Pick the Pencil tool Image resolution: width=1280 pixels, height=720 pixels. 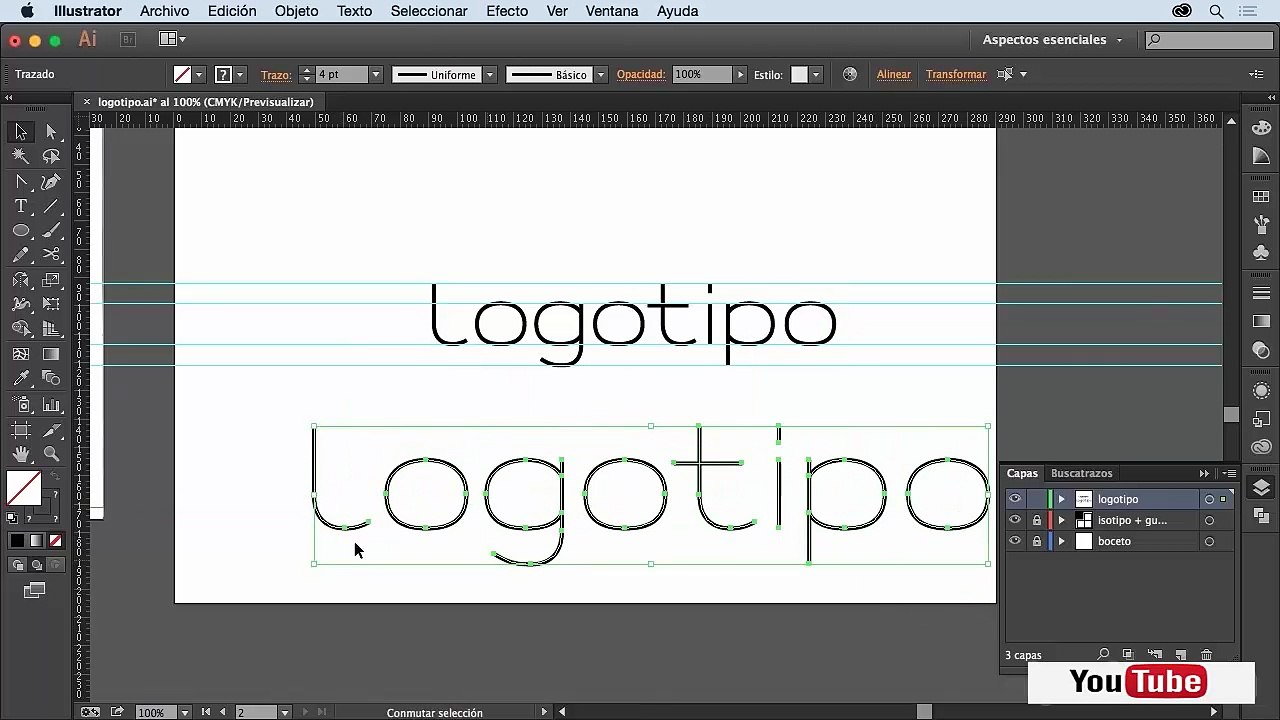click(x=21, y=255)
